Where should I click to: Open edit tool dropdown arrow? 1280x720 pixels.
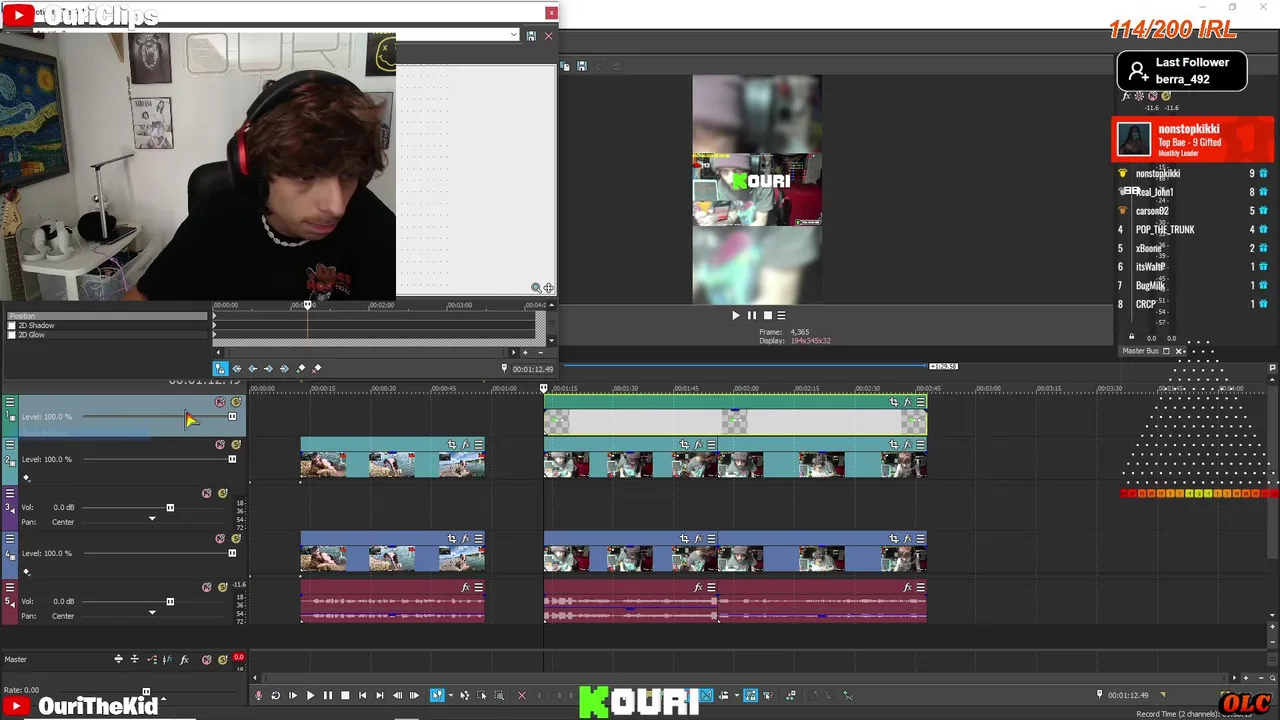click(450, 695)
